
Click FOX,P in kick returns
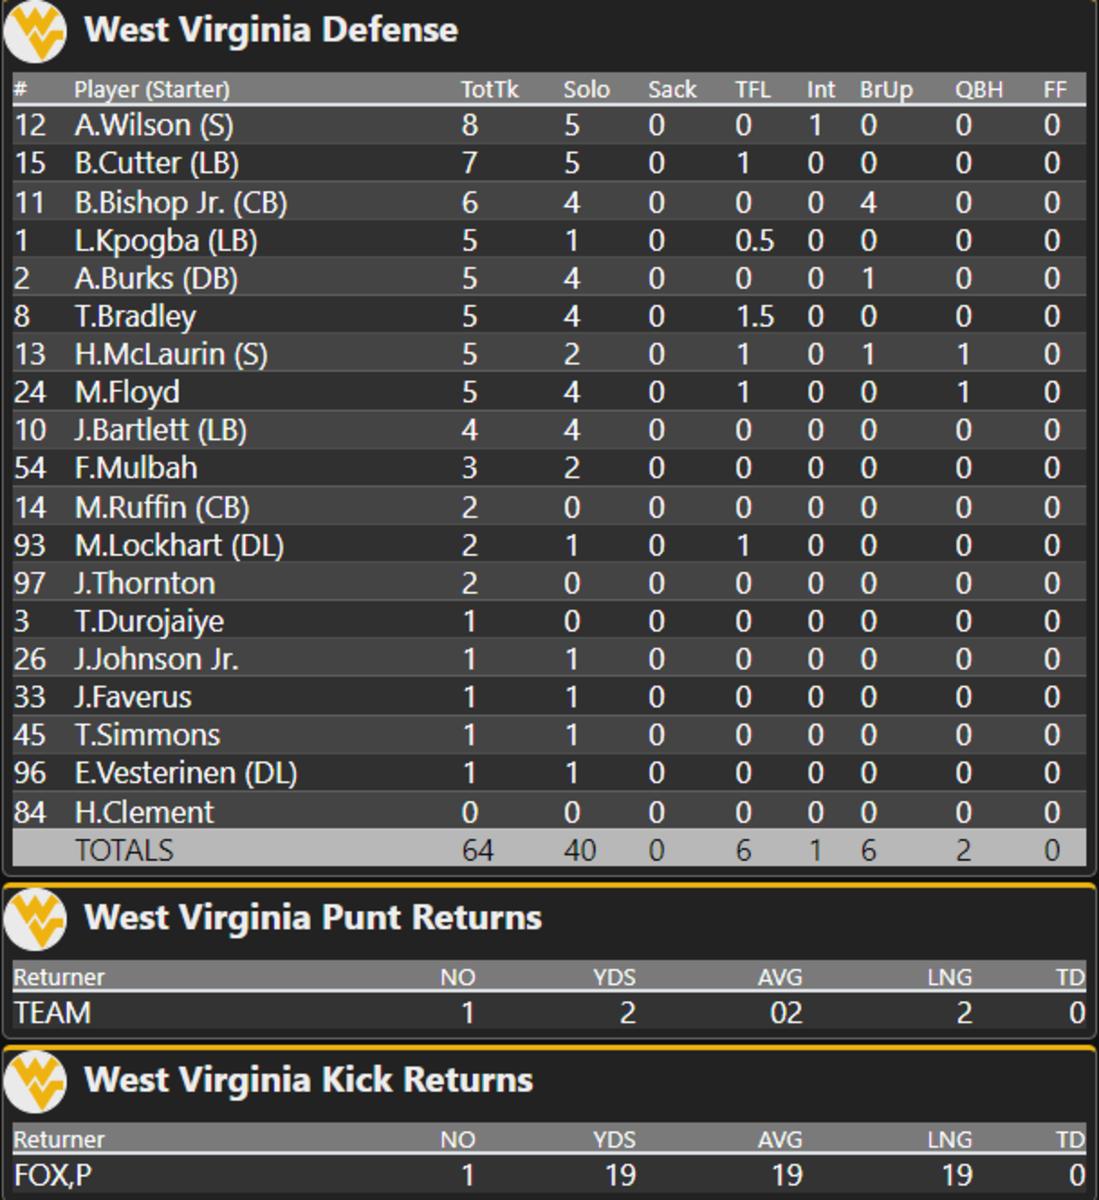coord(52,1175)
